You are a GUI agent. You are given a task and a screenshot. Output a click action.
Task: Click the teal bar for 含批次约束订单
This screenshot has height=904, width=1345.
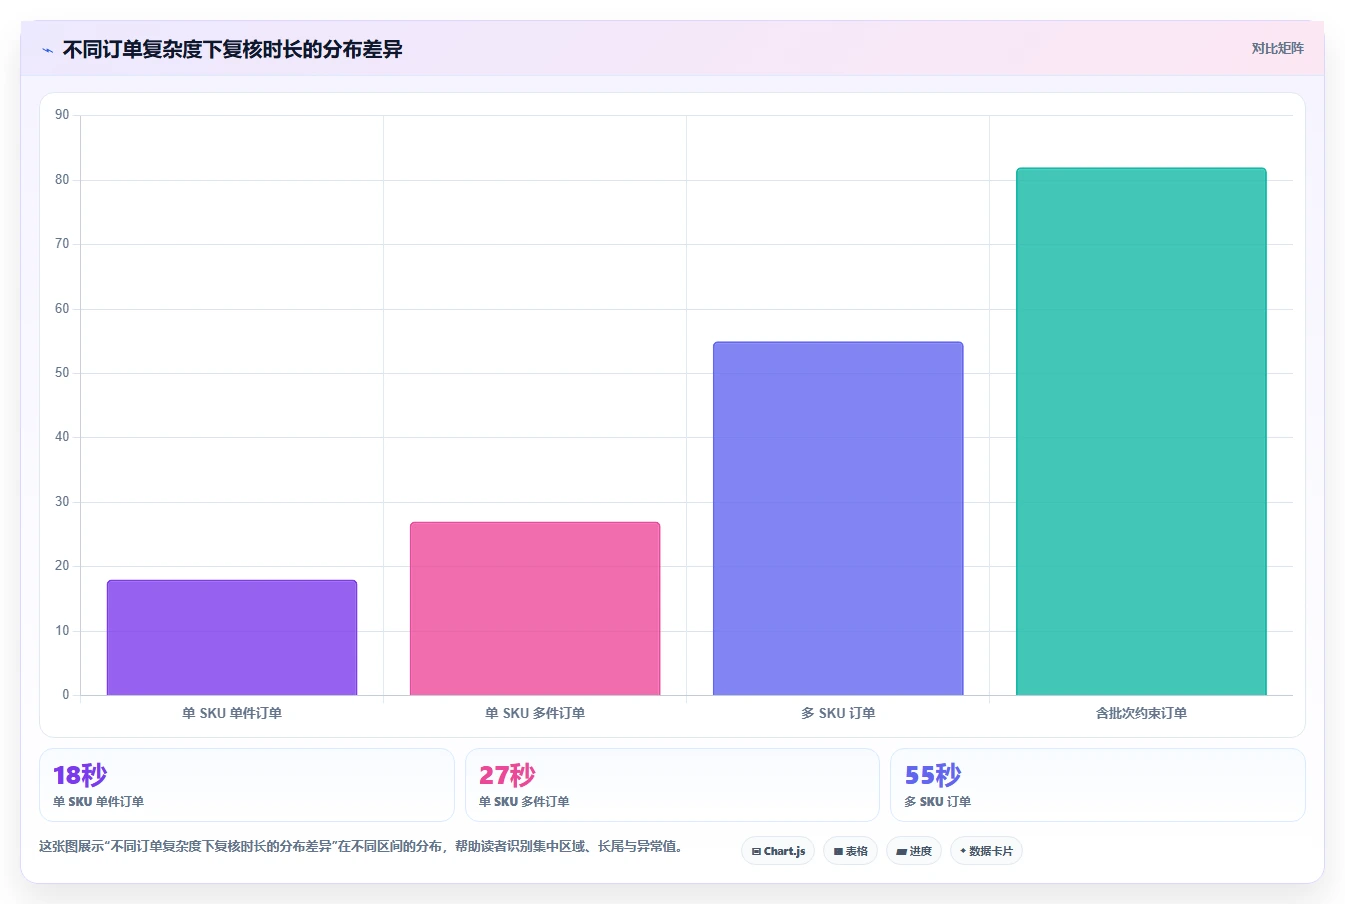1141,431
